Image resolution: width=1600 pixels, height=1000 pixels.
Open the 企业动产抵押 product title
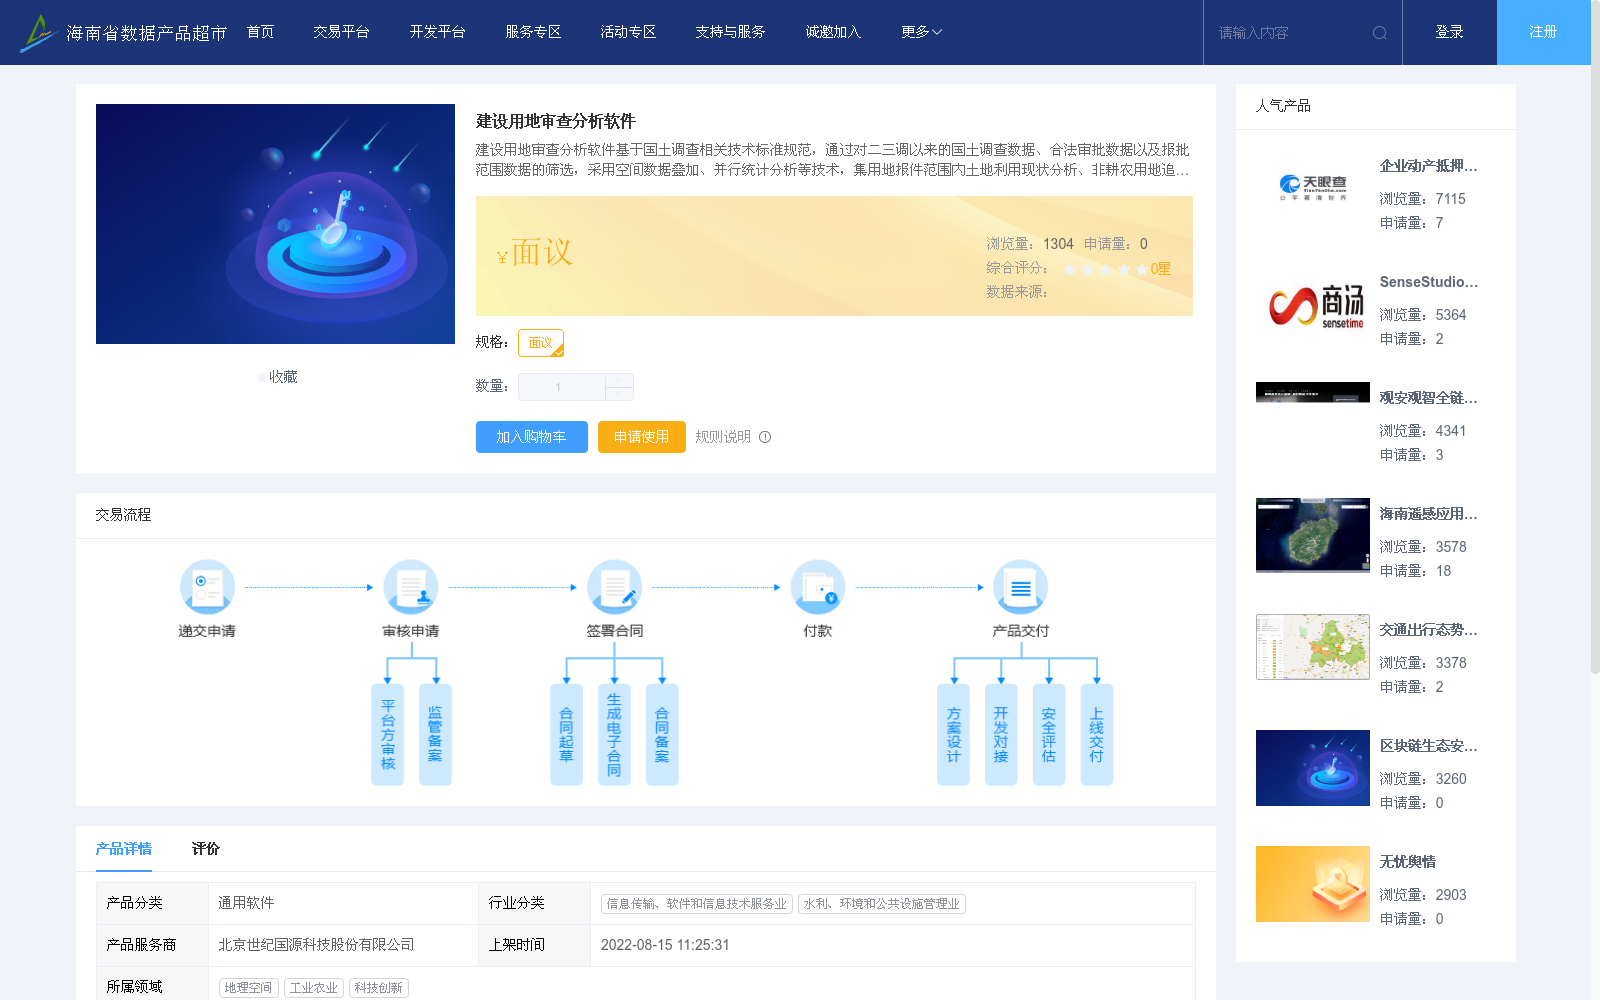point(1428,166)
